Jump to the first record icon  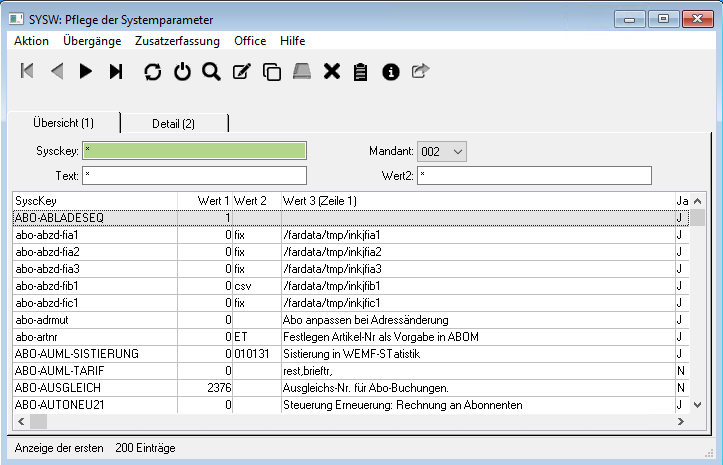point(27,71)
